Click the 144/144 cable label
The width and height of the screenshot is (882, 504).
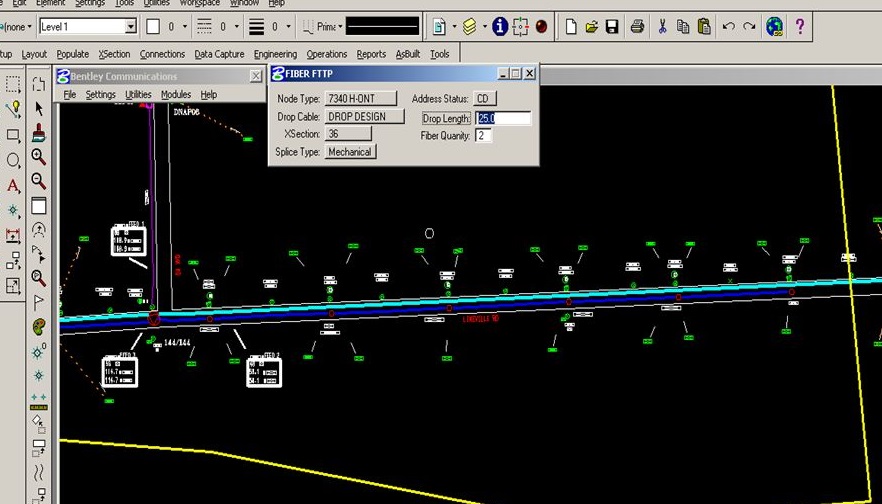(x=177, y=342)
